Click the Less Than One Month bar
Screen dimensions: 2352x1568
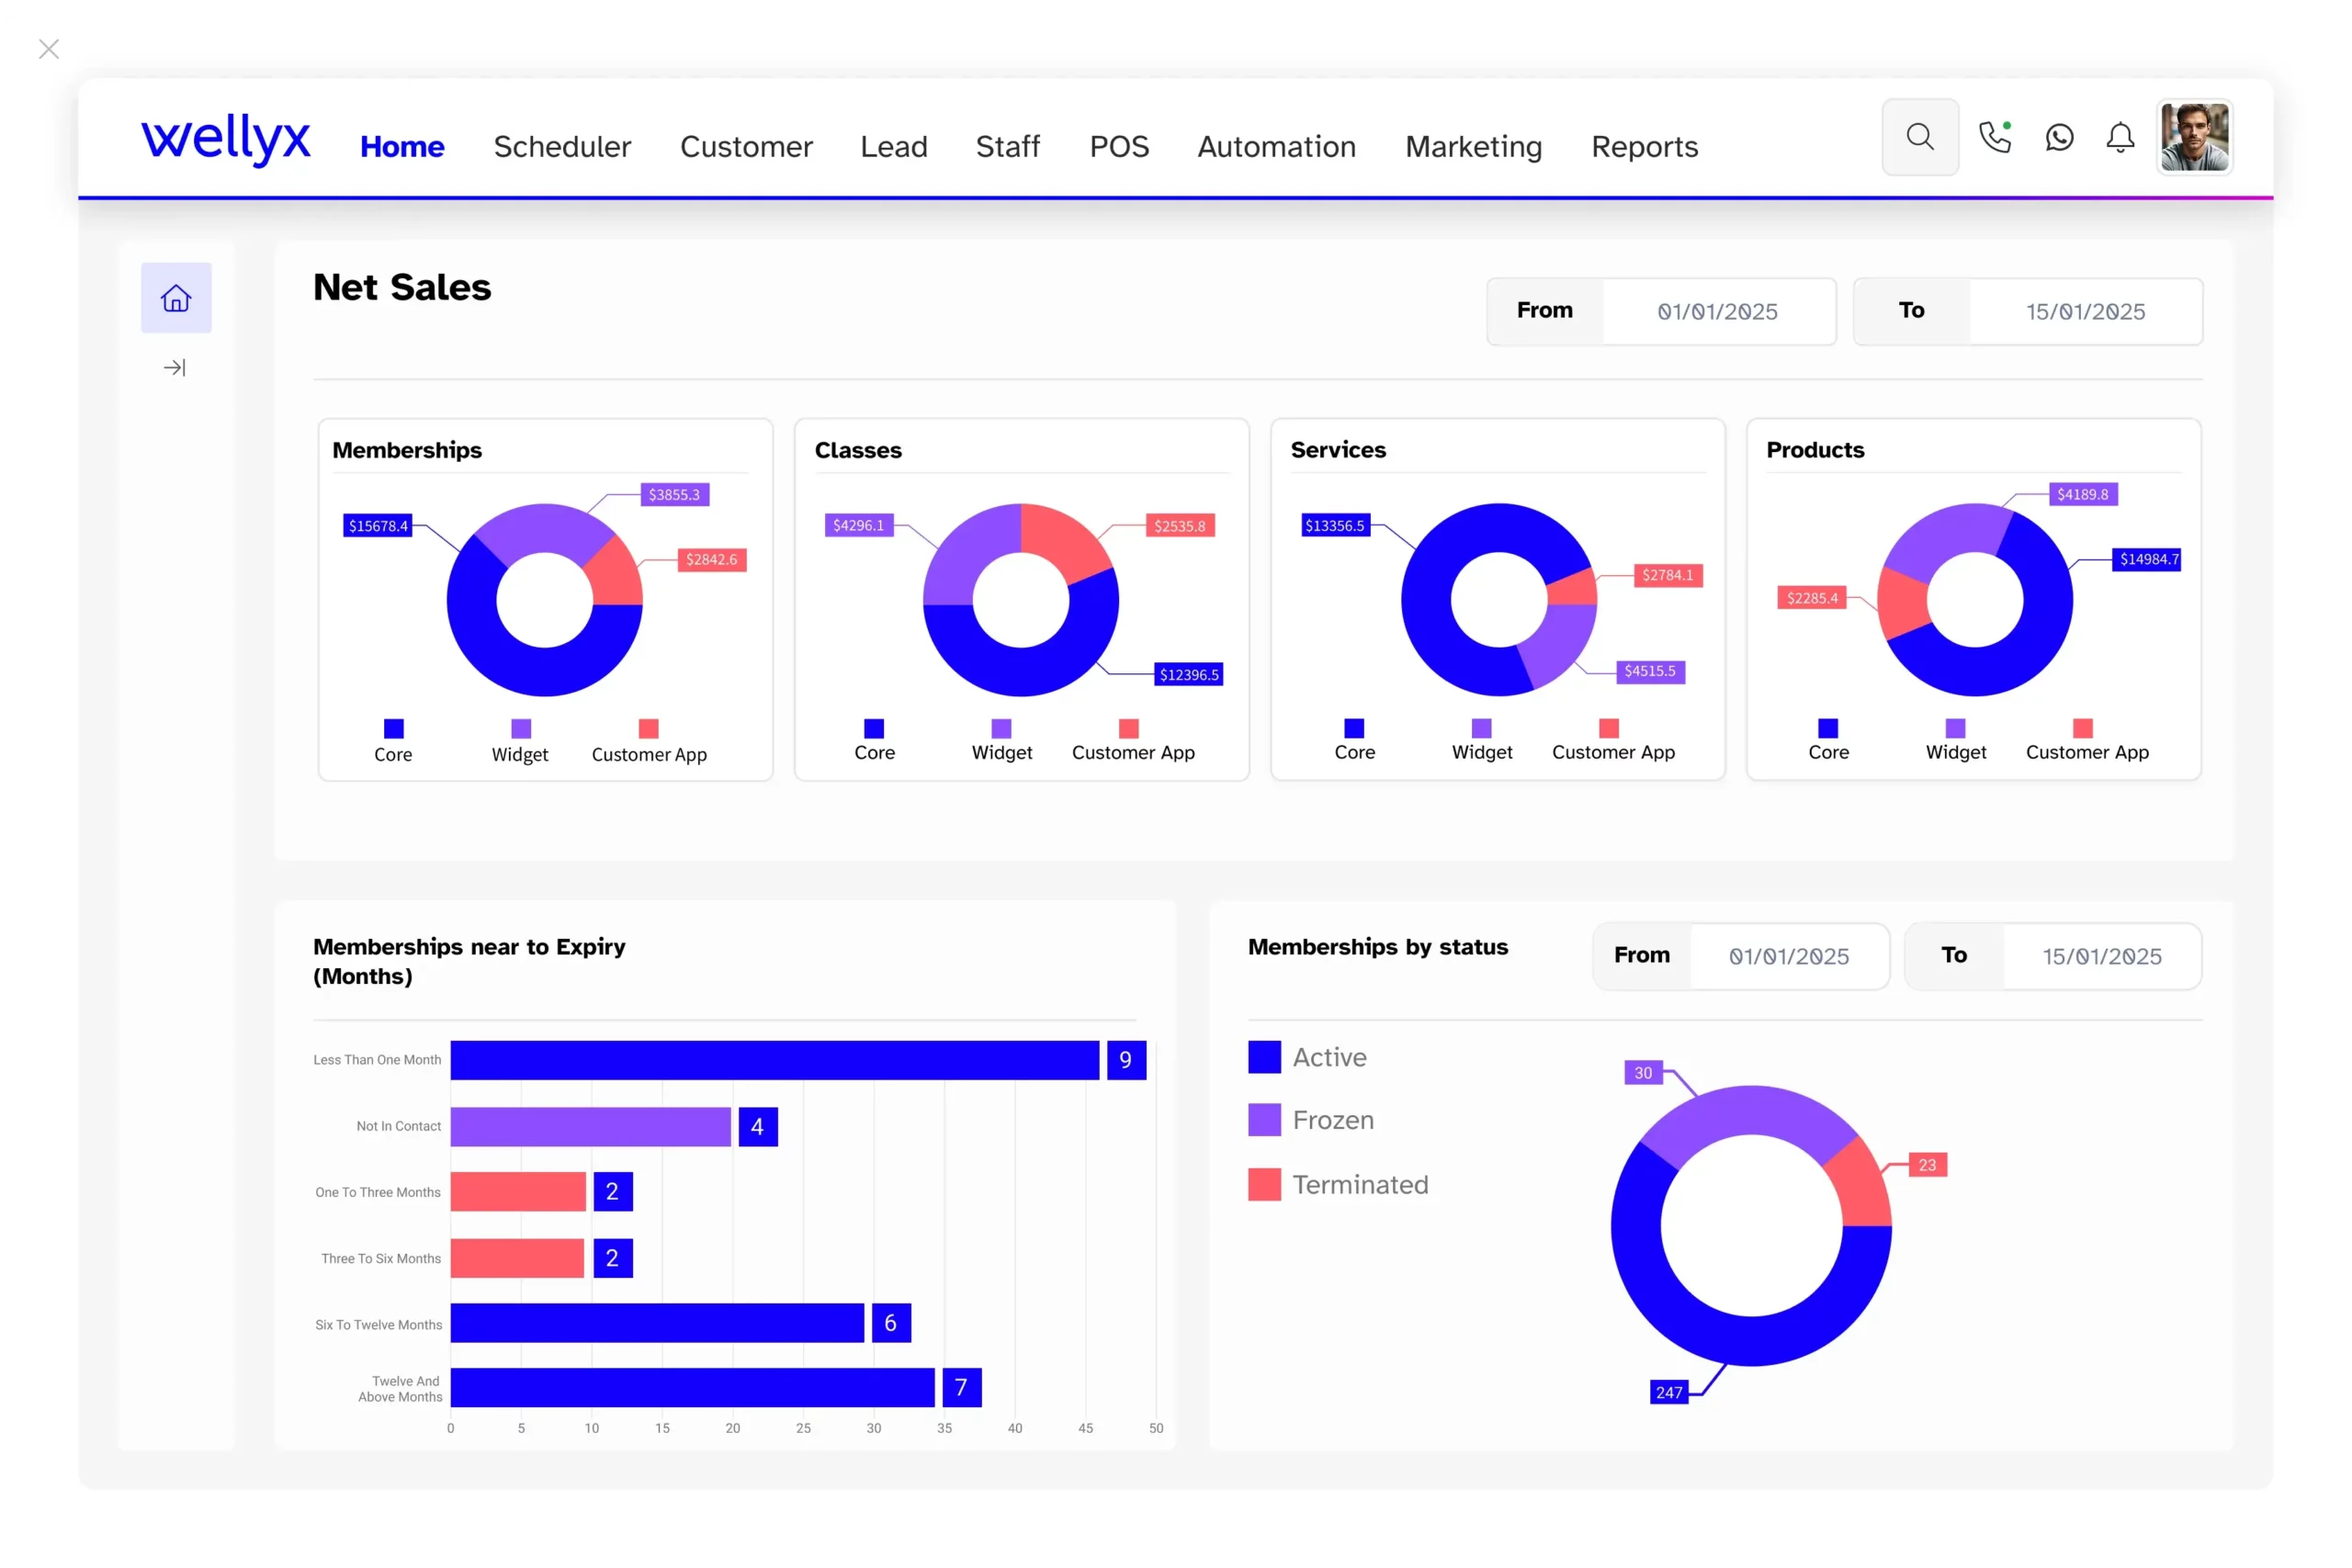(774, 1060)
